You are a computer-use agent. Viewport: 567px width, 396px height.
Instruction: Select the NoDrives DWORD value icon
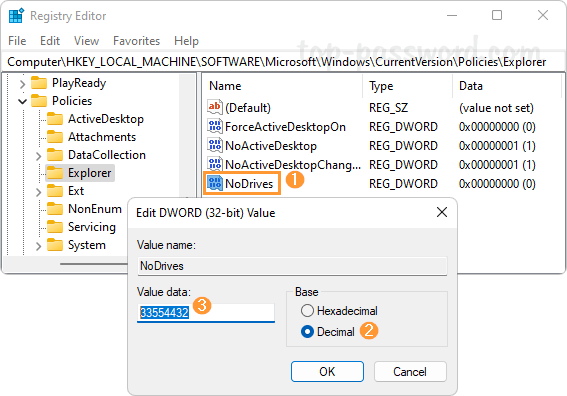(x=214, y=183)
